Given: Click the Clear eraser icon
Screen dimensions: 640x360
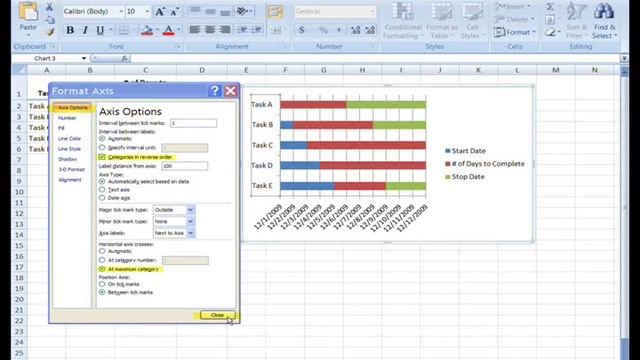Looking at the screenshot, I should click(x=550, y=32).
